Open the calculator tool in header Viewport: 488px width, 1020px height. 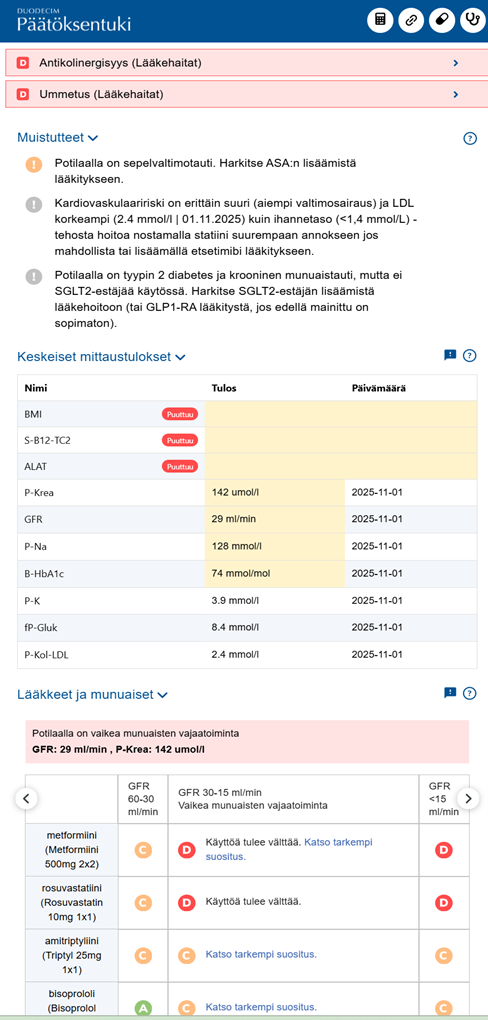pyautogui.click(x=380, y=20)
